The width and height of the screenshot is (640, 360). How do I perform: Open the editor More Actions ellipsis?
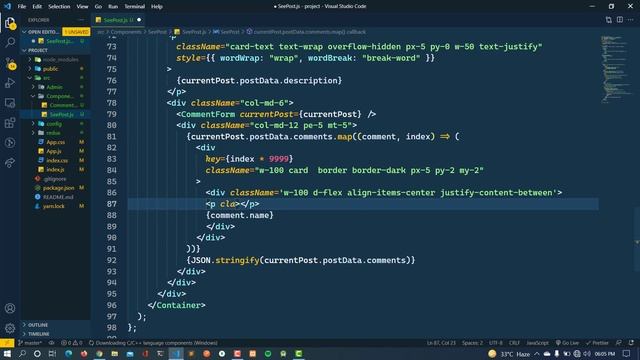[631, 20]
